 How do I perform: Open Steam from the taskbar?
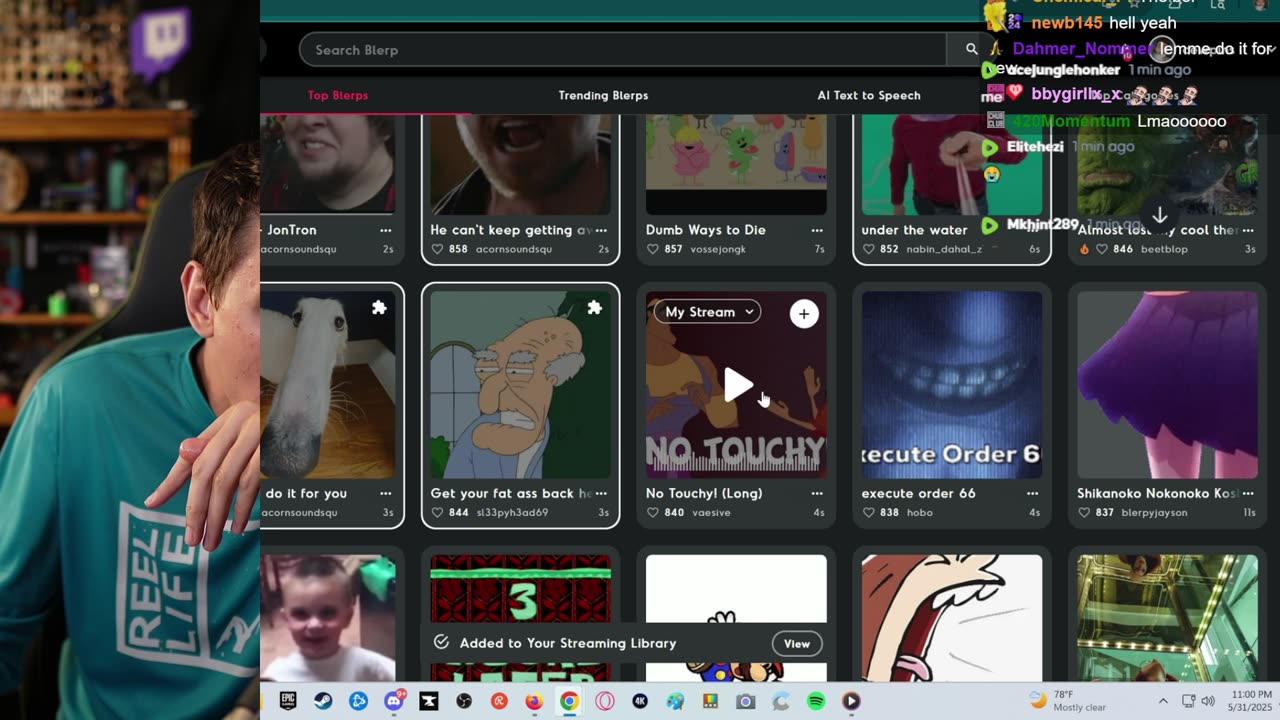(323, 701)
